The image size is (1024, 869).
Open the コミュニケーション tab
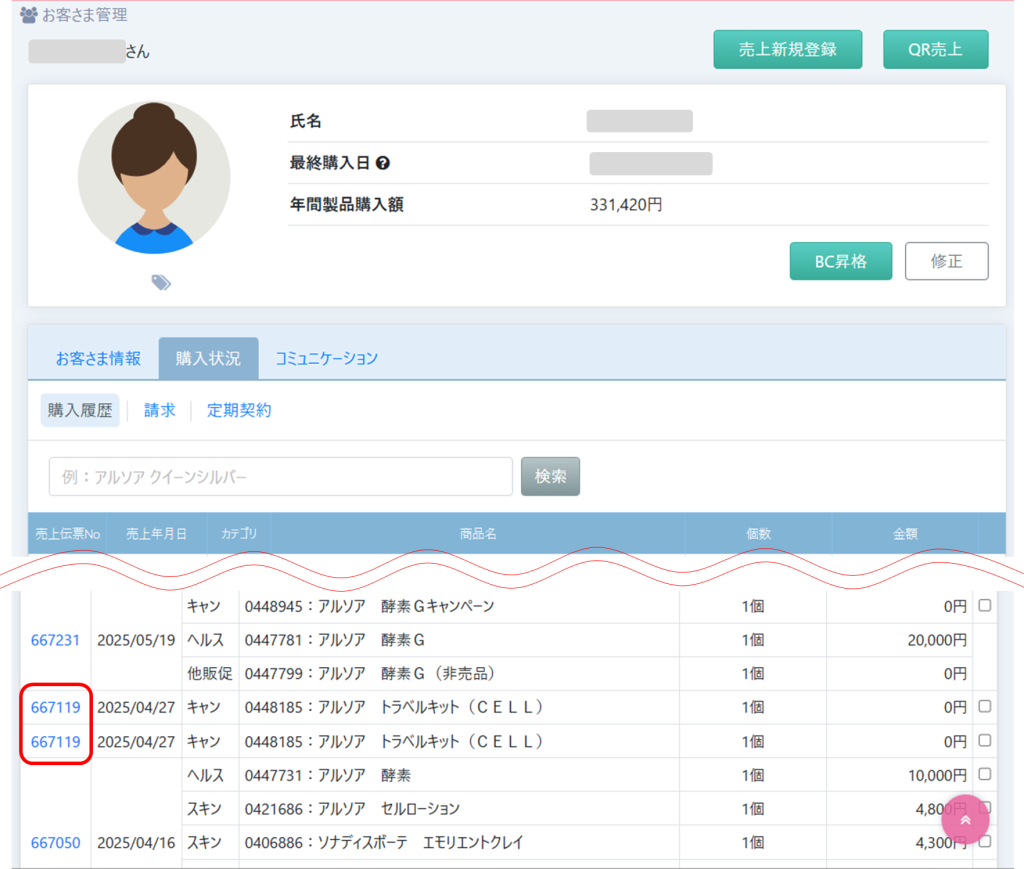click(x=326, y=358)
